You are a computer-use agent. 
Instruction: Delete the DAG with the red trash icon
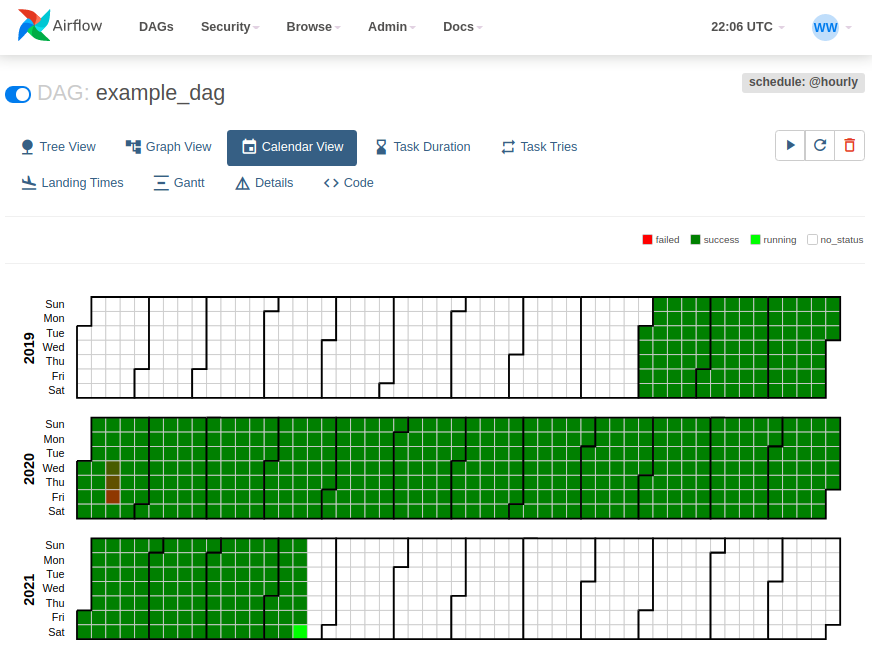click(849, 145)
